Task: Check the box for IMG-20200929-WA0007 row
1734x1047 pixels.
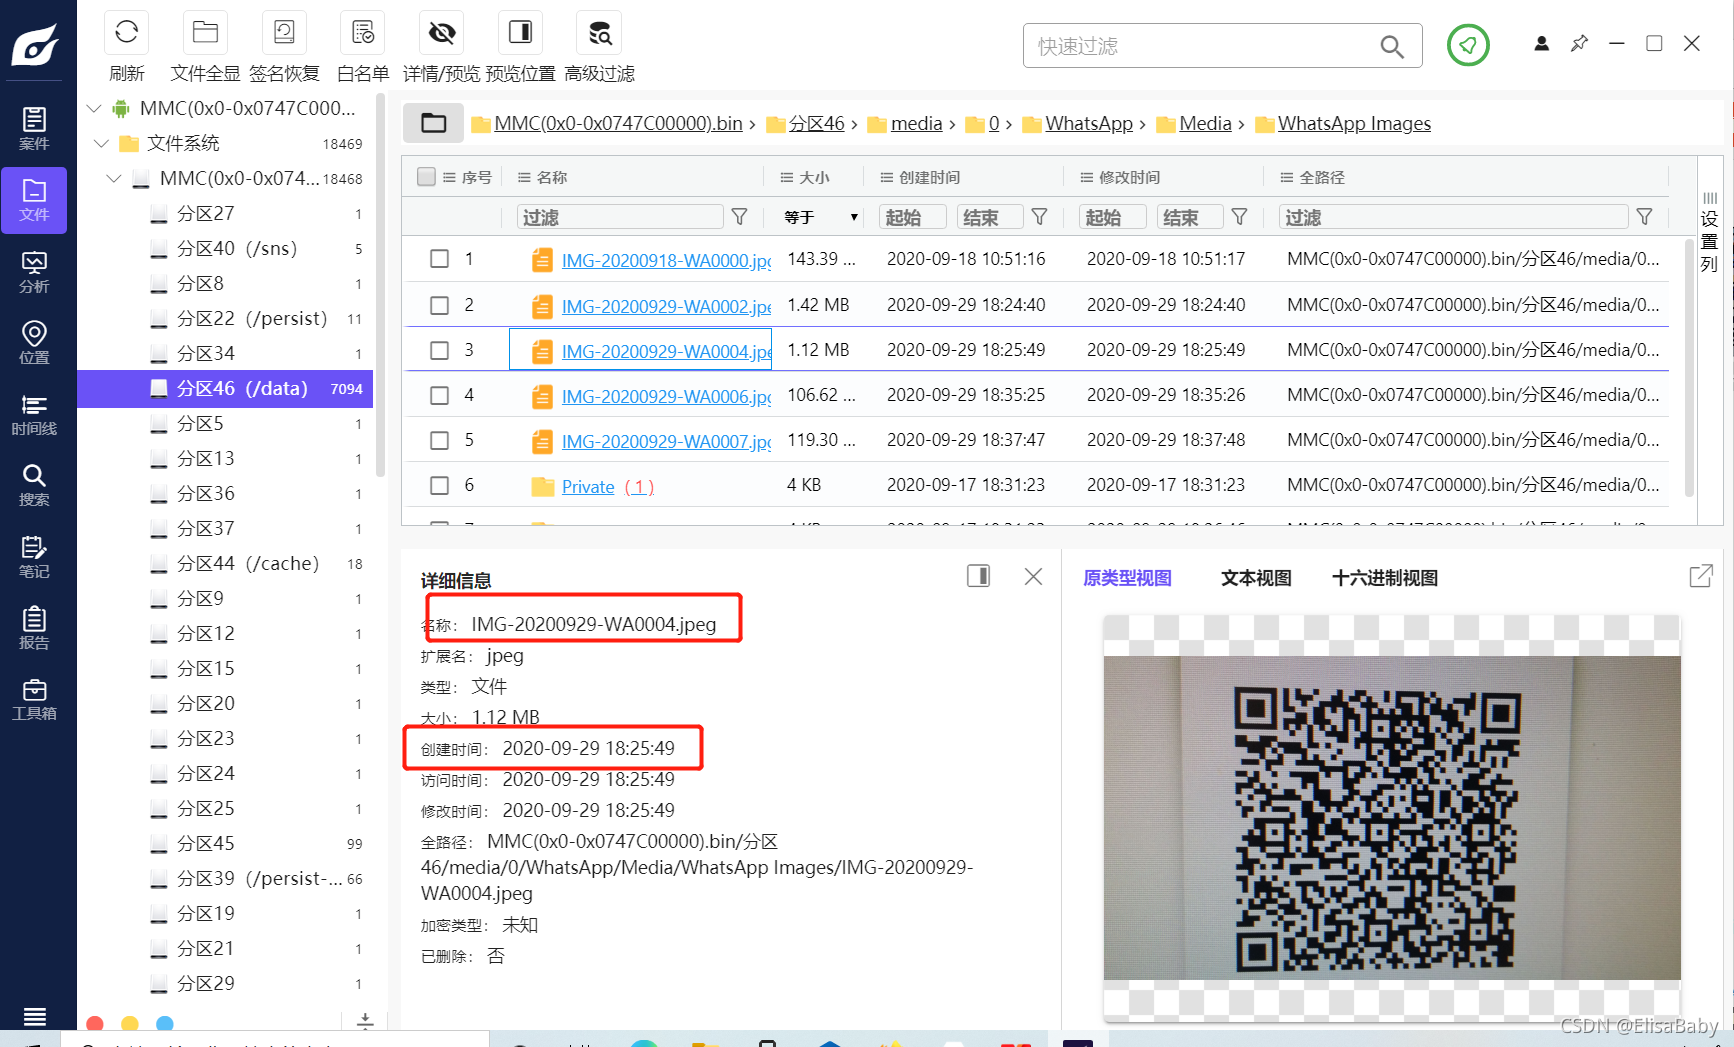Action: (439, 440)
